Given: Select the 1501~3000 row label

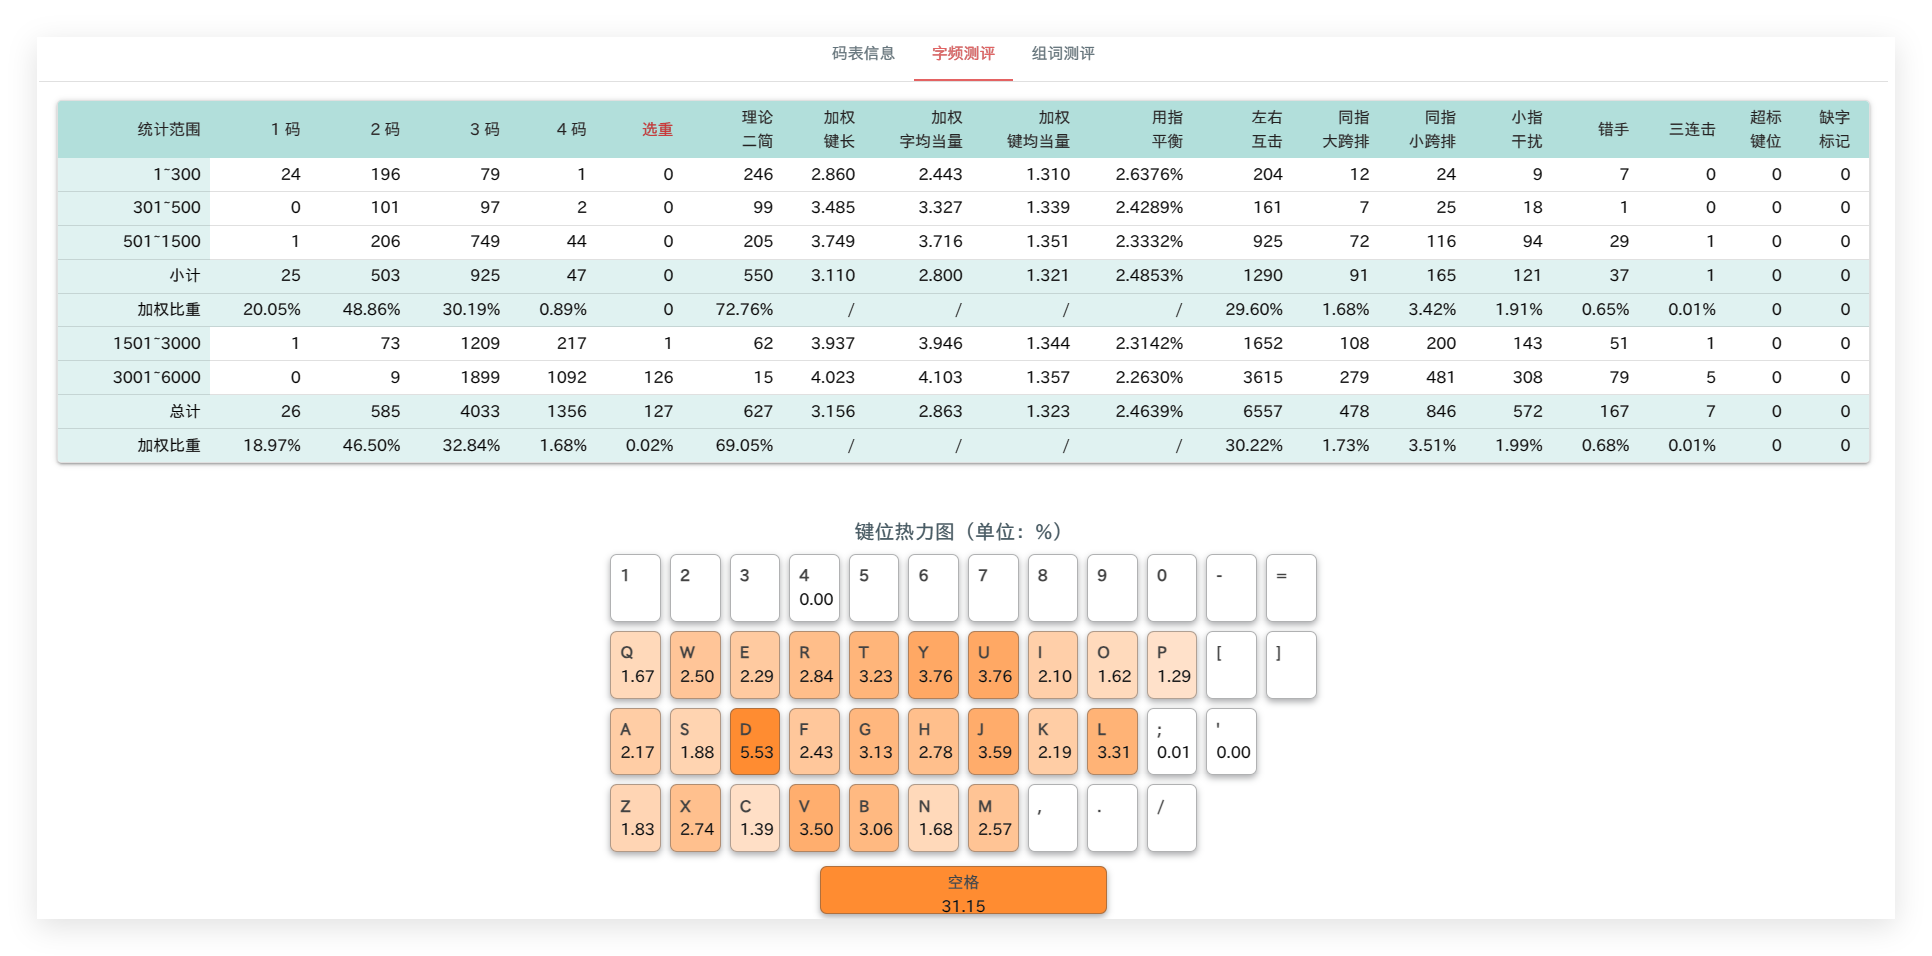Looking at the screenshot, I should (157, 344).
